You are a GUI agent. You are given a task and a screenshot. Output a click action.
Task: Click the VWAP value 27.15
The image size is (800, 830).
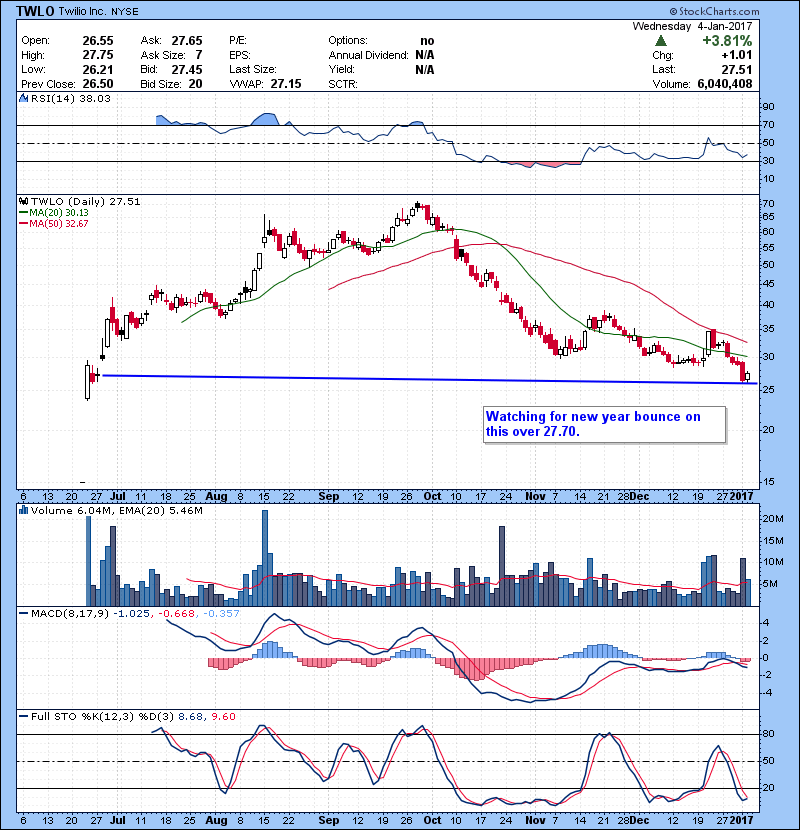click(286, 84)
